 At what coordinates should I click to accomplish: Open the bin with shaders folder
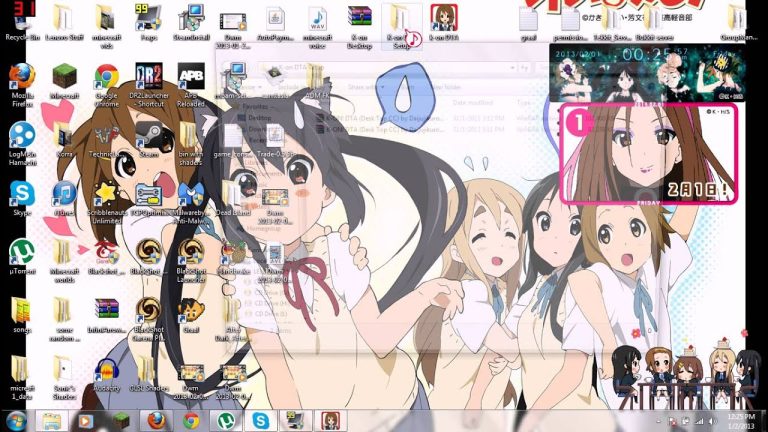click(191, 143)
